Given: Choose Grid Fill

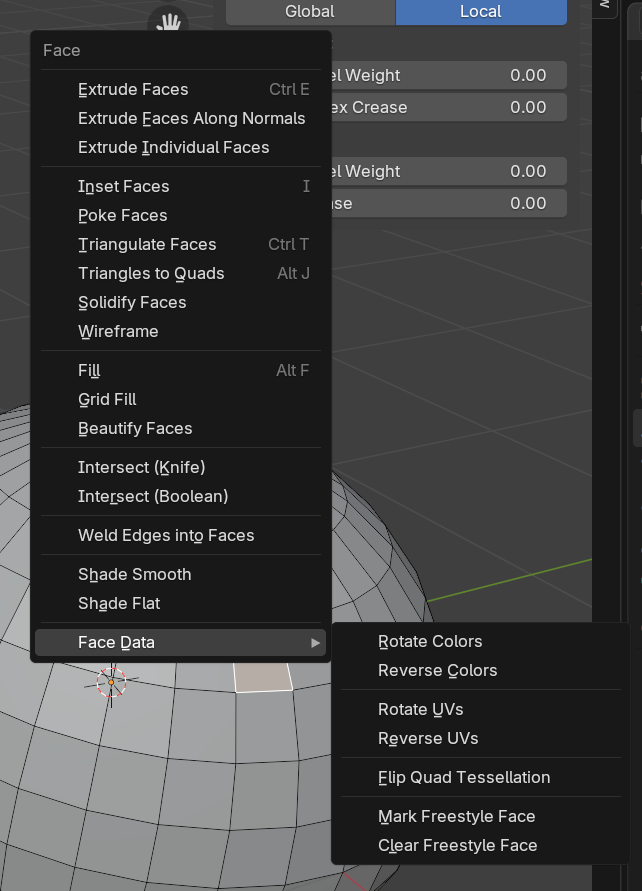Looking at the screenshot, I should [x=181, y=399].
